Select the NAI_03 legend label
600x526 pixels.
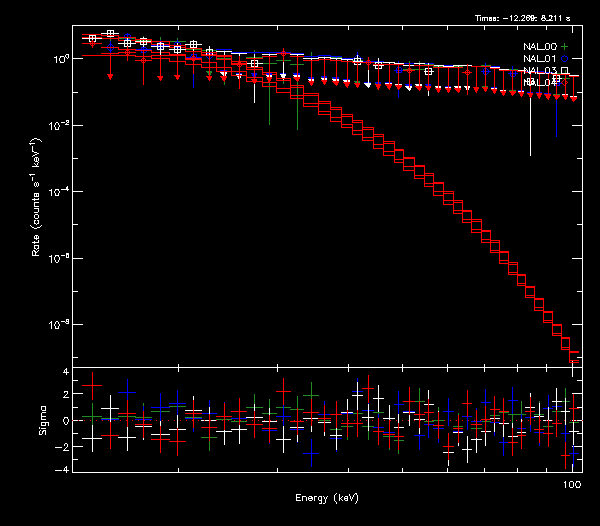pos(539,71)
